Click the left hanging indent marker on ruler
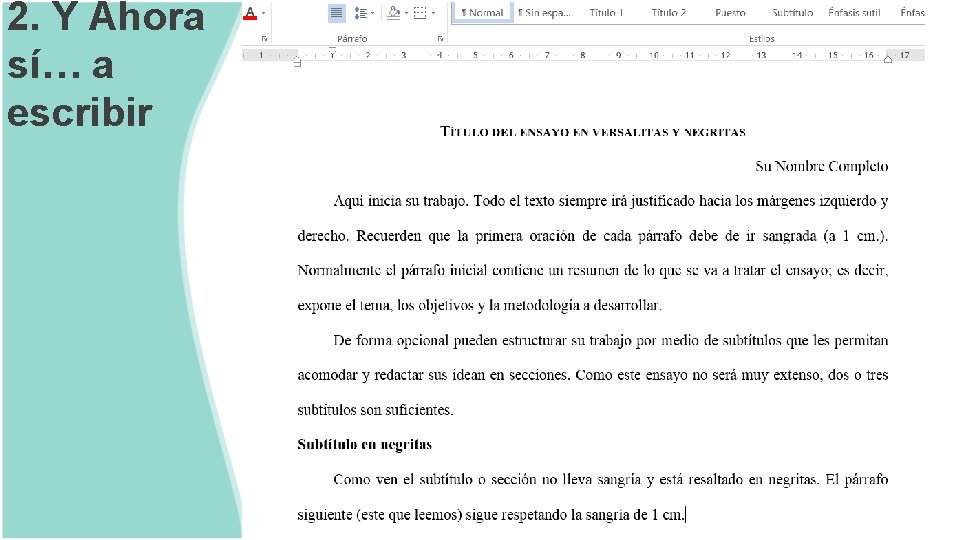Image resolution: width=960 pixels, height=540 pixels. [298, 61]
